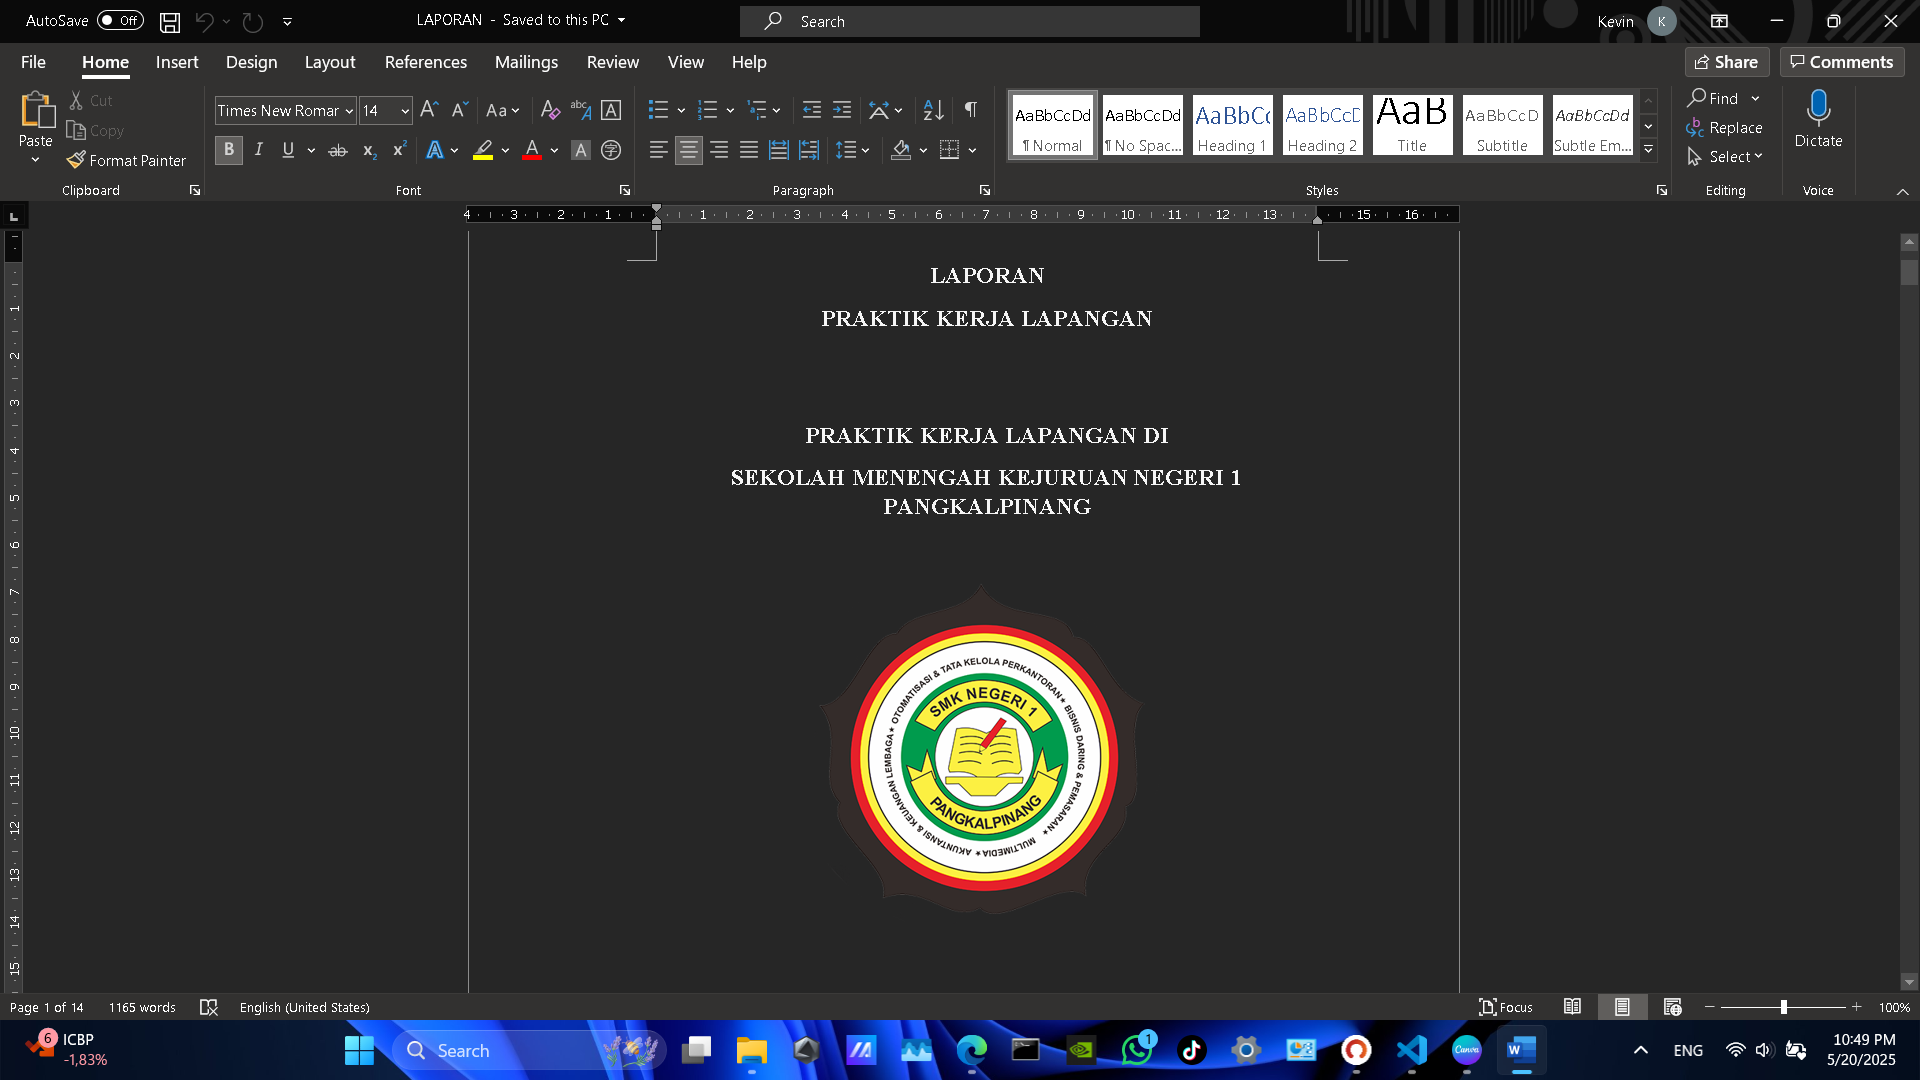This screenshot has width=1920, height=1080.
Task: Click the Increase Indent icon
Action: pyautogui.click(x=842, y=110)
